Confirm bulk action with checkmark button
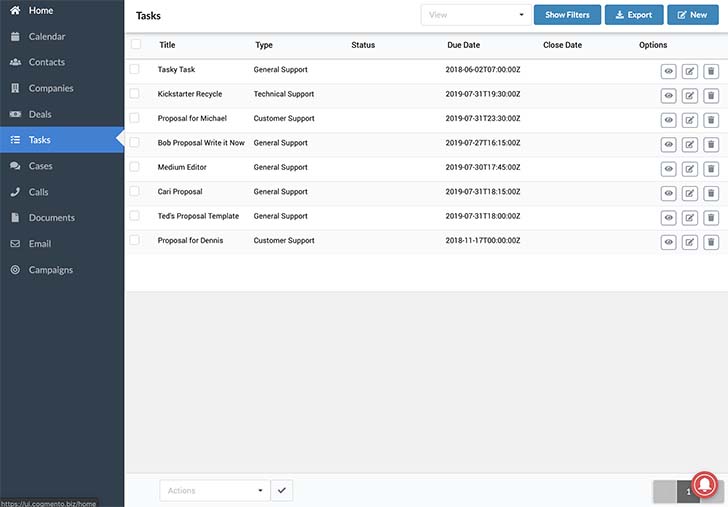The height and width of the screenshot is (507, 728). 282,491
